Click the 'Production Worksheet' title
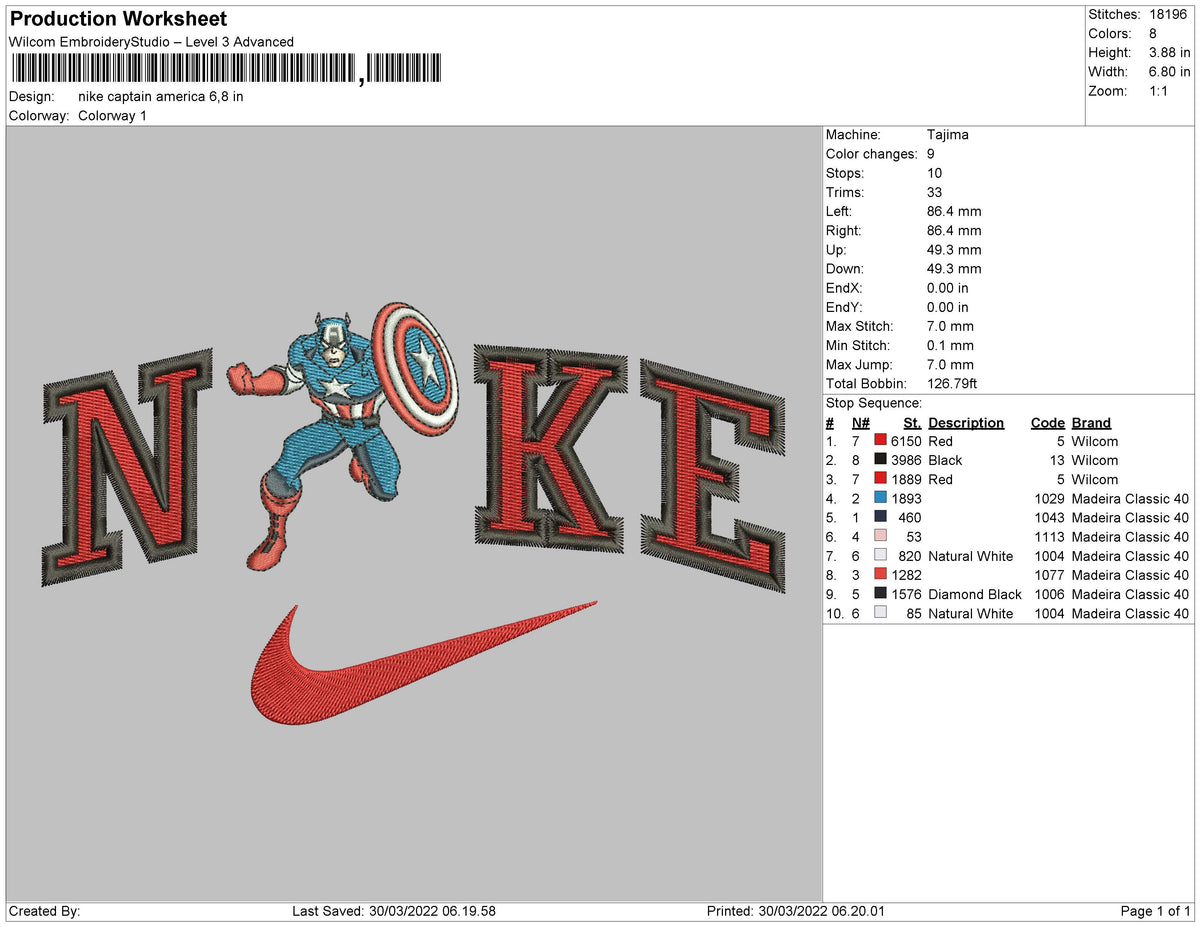The height and width of the screenshot is (927, 1200). click(118, 19)
